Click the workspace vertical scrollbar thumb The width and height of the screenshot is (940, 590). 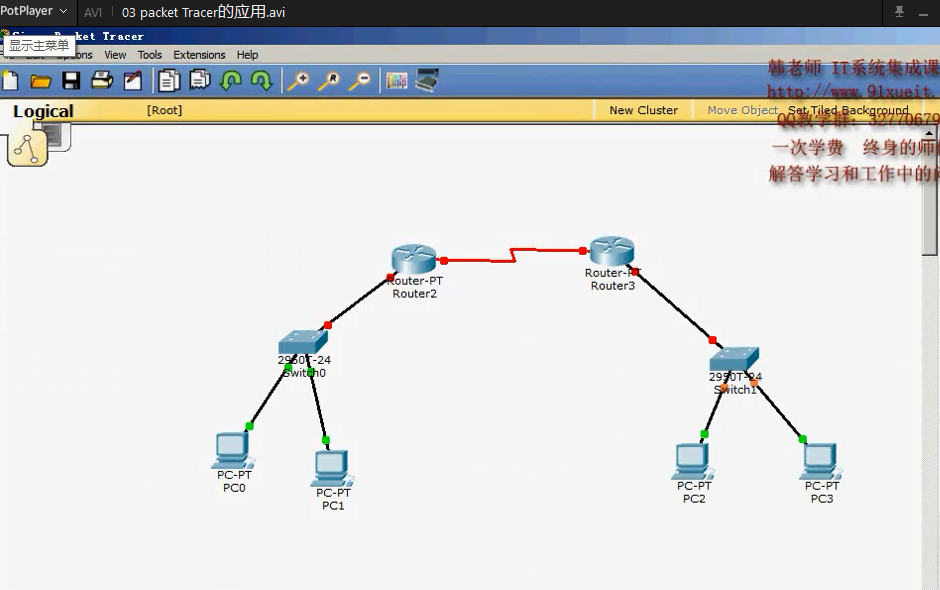pos(930,197)
